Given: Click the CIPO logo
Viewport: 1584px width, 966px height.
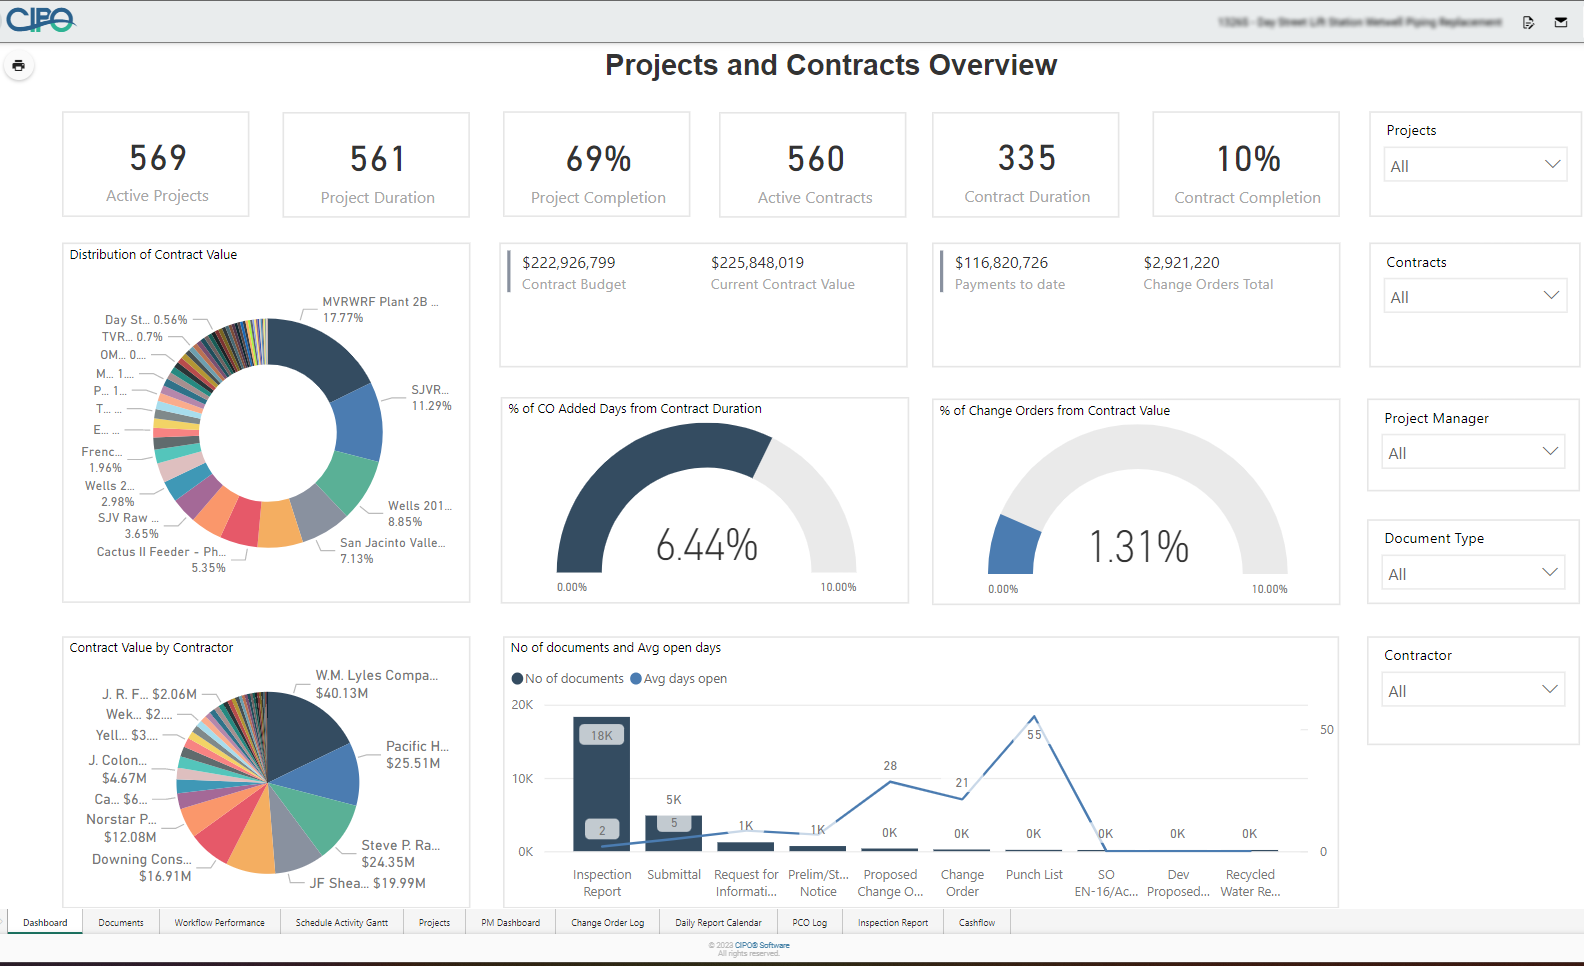Looking at the screenshot, I should pos(40,20).
